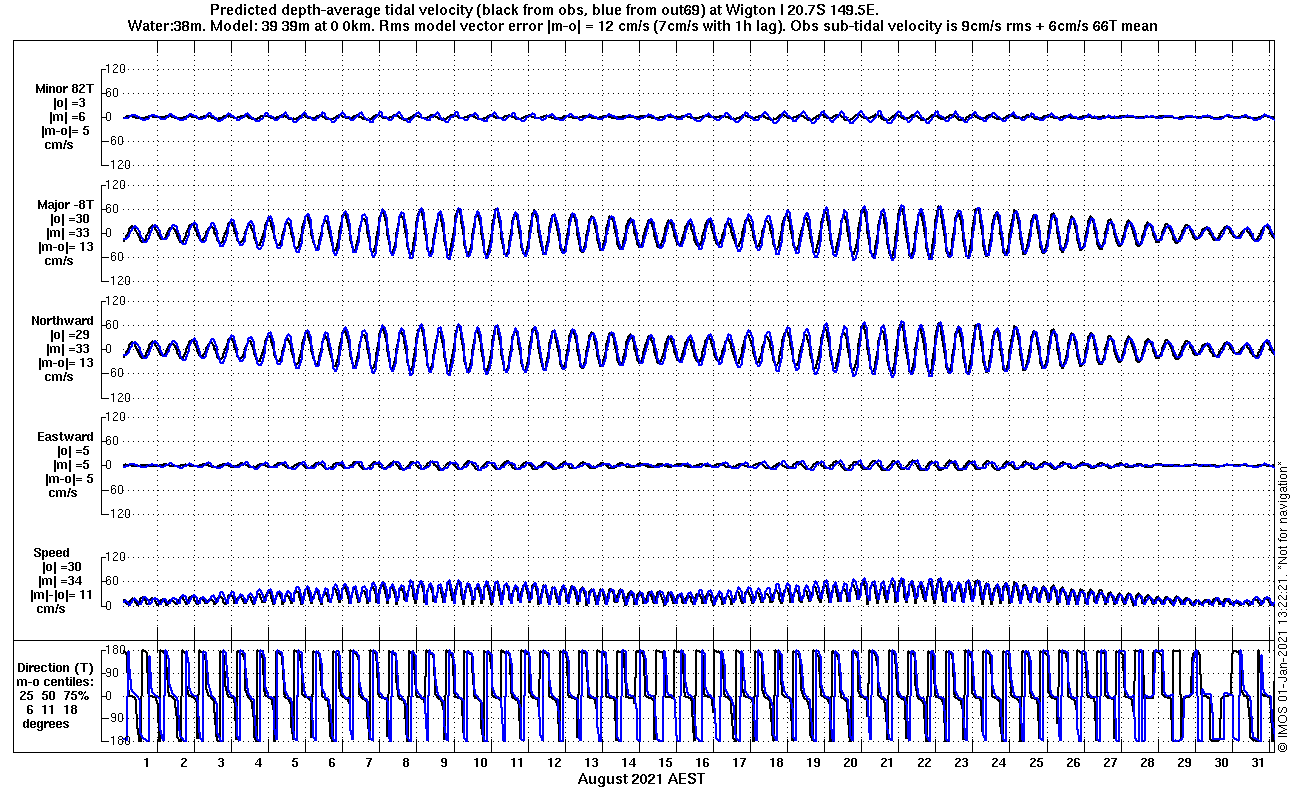
Task: Click the day 1 date tick label
Action: click(x=147, y=762)
